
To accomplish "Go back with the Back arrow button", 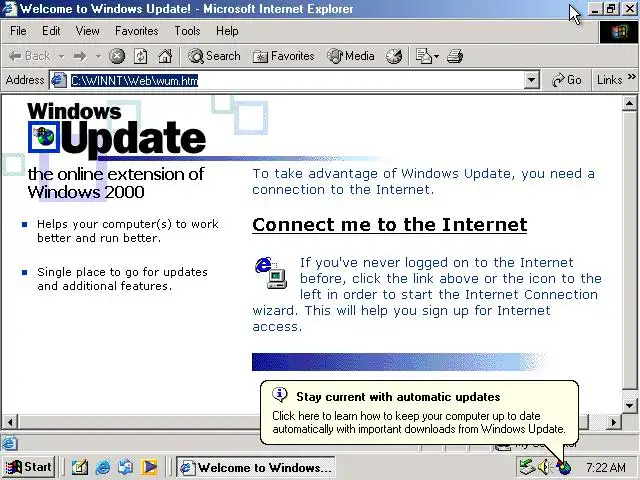I will pyautogui.click(x=29, y=56).
